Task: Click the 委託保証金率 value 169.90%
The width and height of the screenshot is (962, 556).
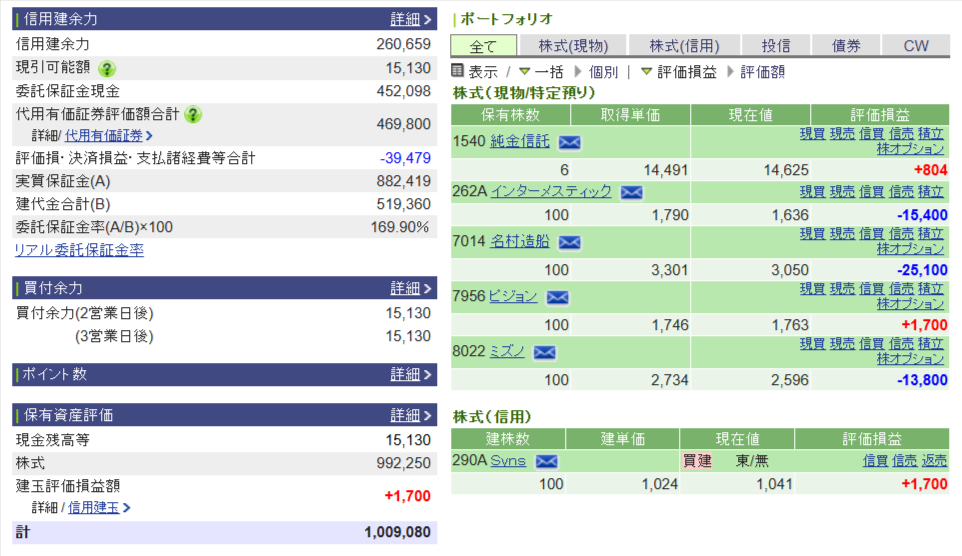Action: click(399, 227)
